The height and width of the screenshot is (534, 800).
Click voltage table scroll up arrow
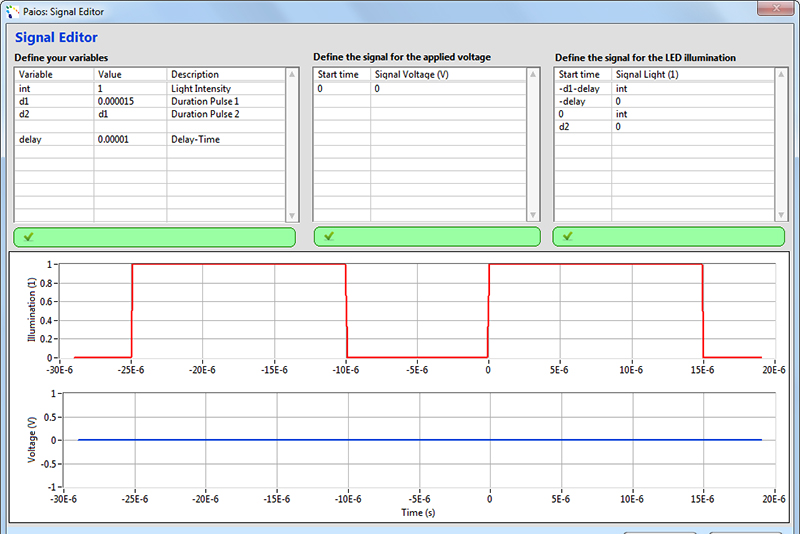pyautogui.click(x=533, y=74)
